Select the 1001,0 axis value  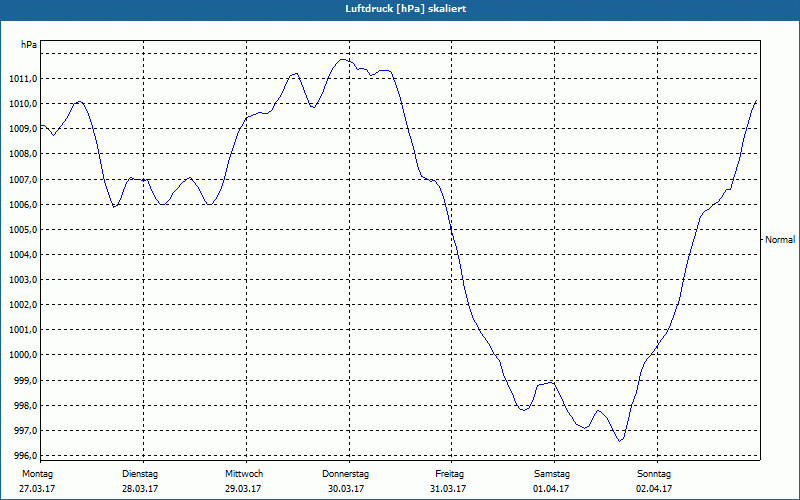[23, 330]
